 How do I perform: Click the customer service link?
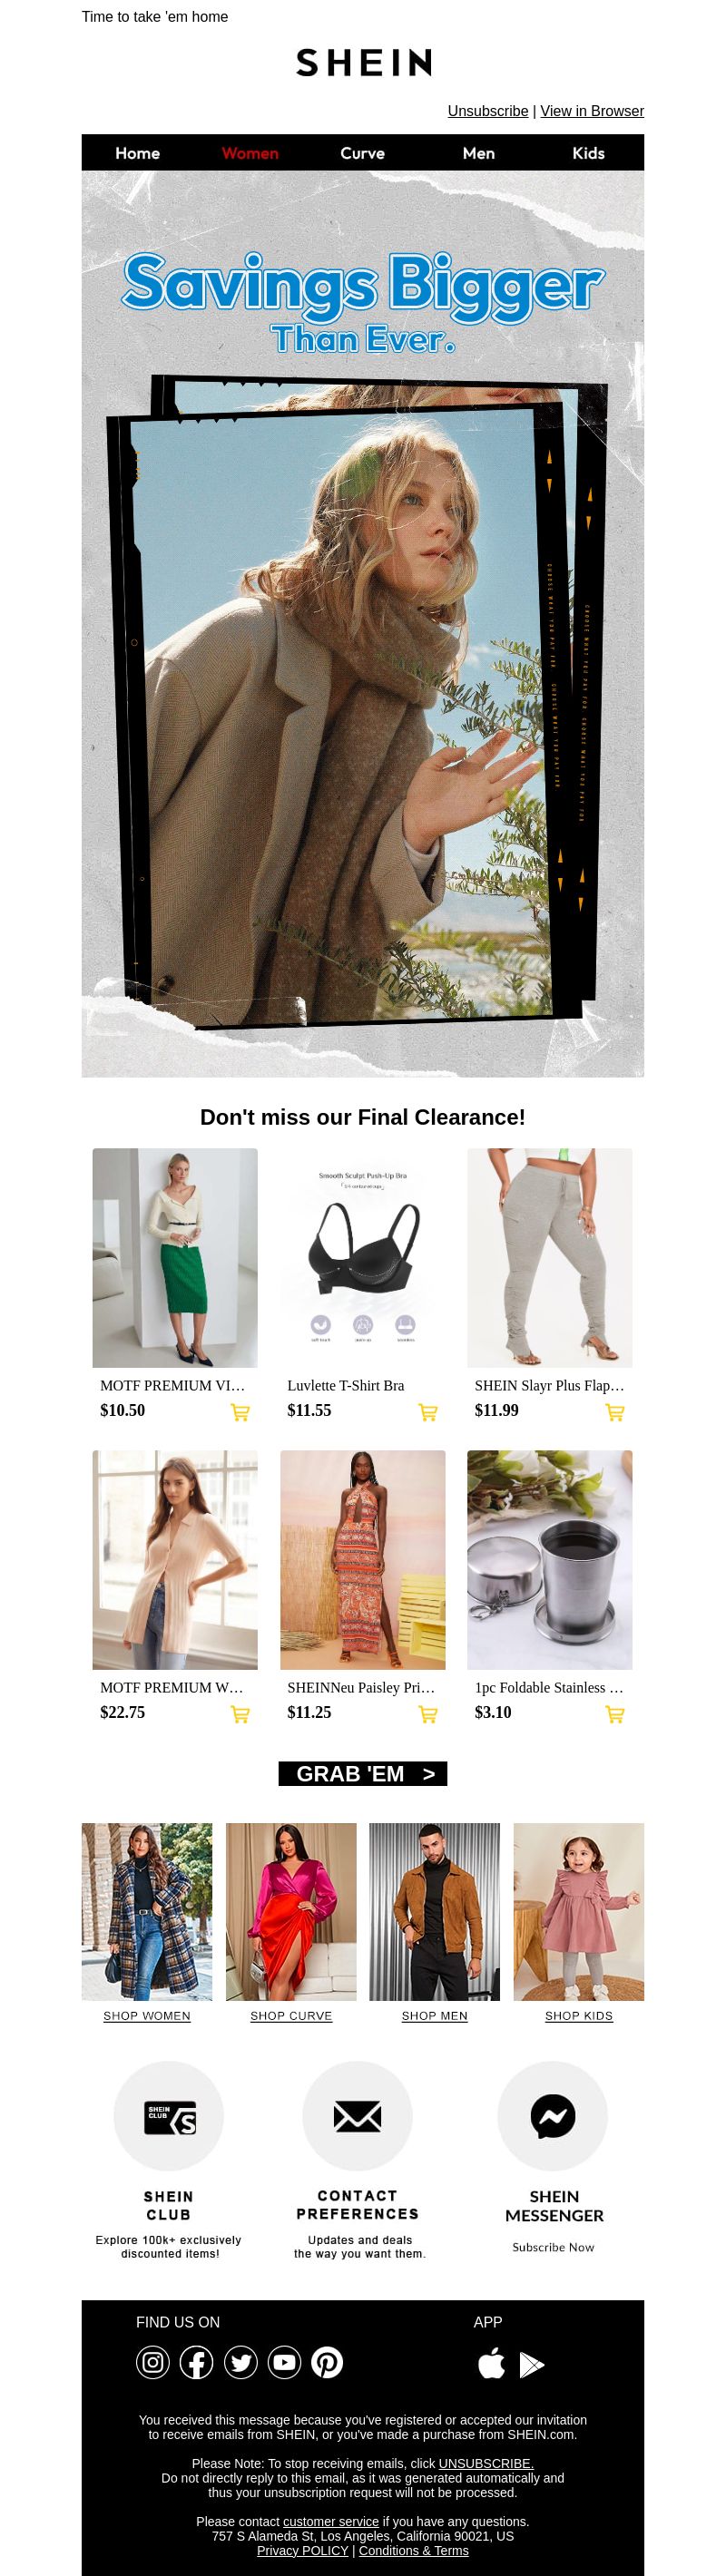pyautogui.click(x=331, y=2521)
